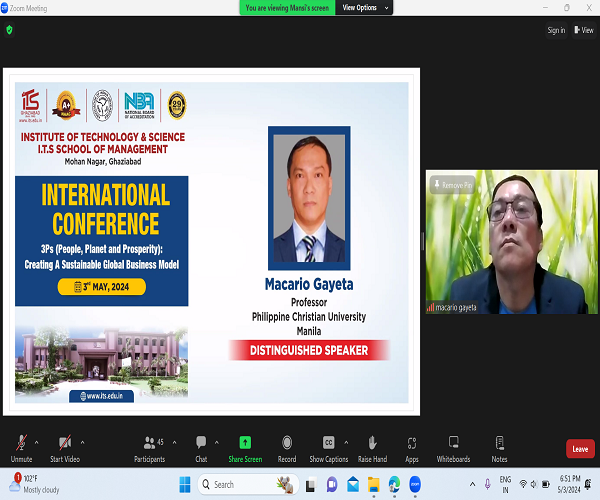Open Microsoft Edge from taskbar
This screenshot has height=500, width=600.
click(394, 485)
